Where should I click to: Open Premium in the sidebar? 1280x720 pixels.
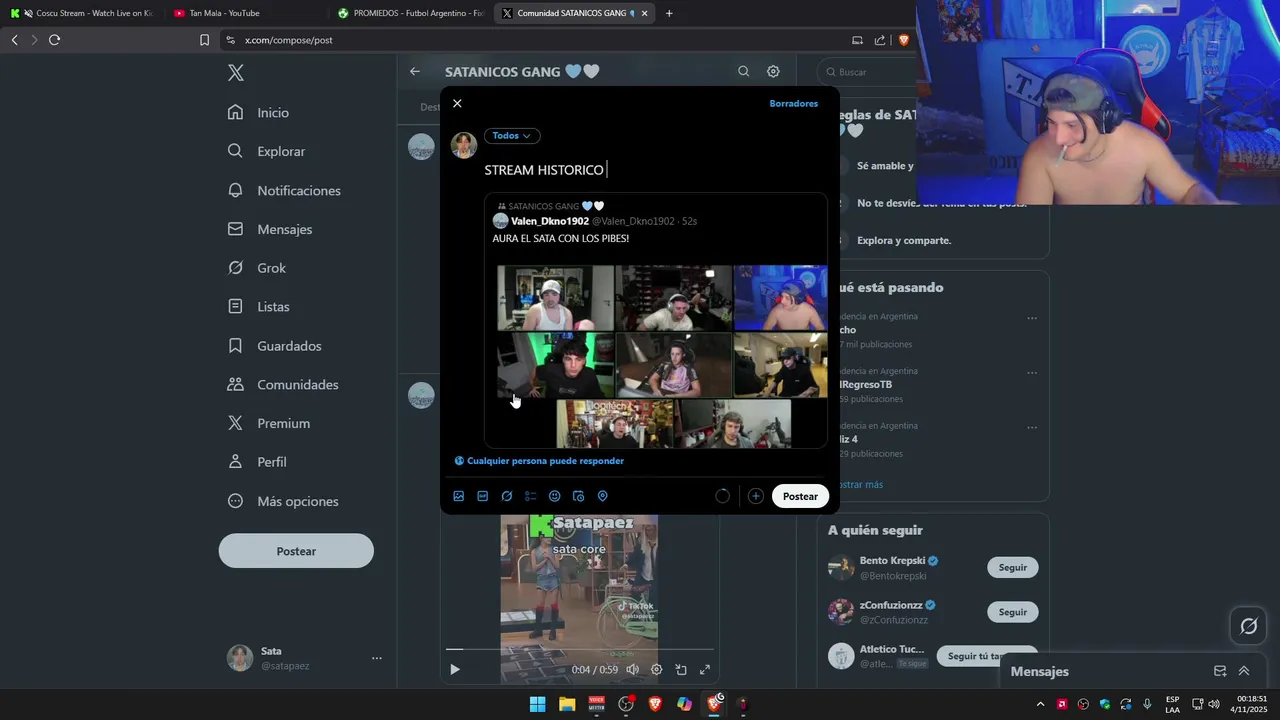269,424
